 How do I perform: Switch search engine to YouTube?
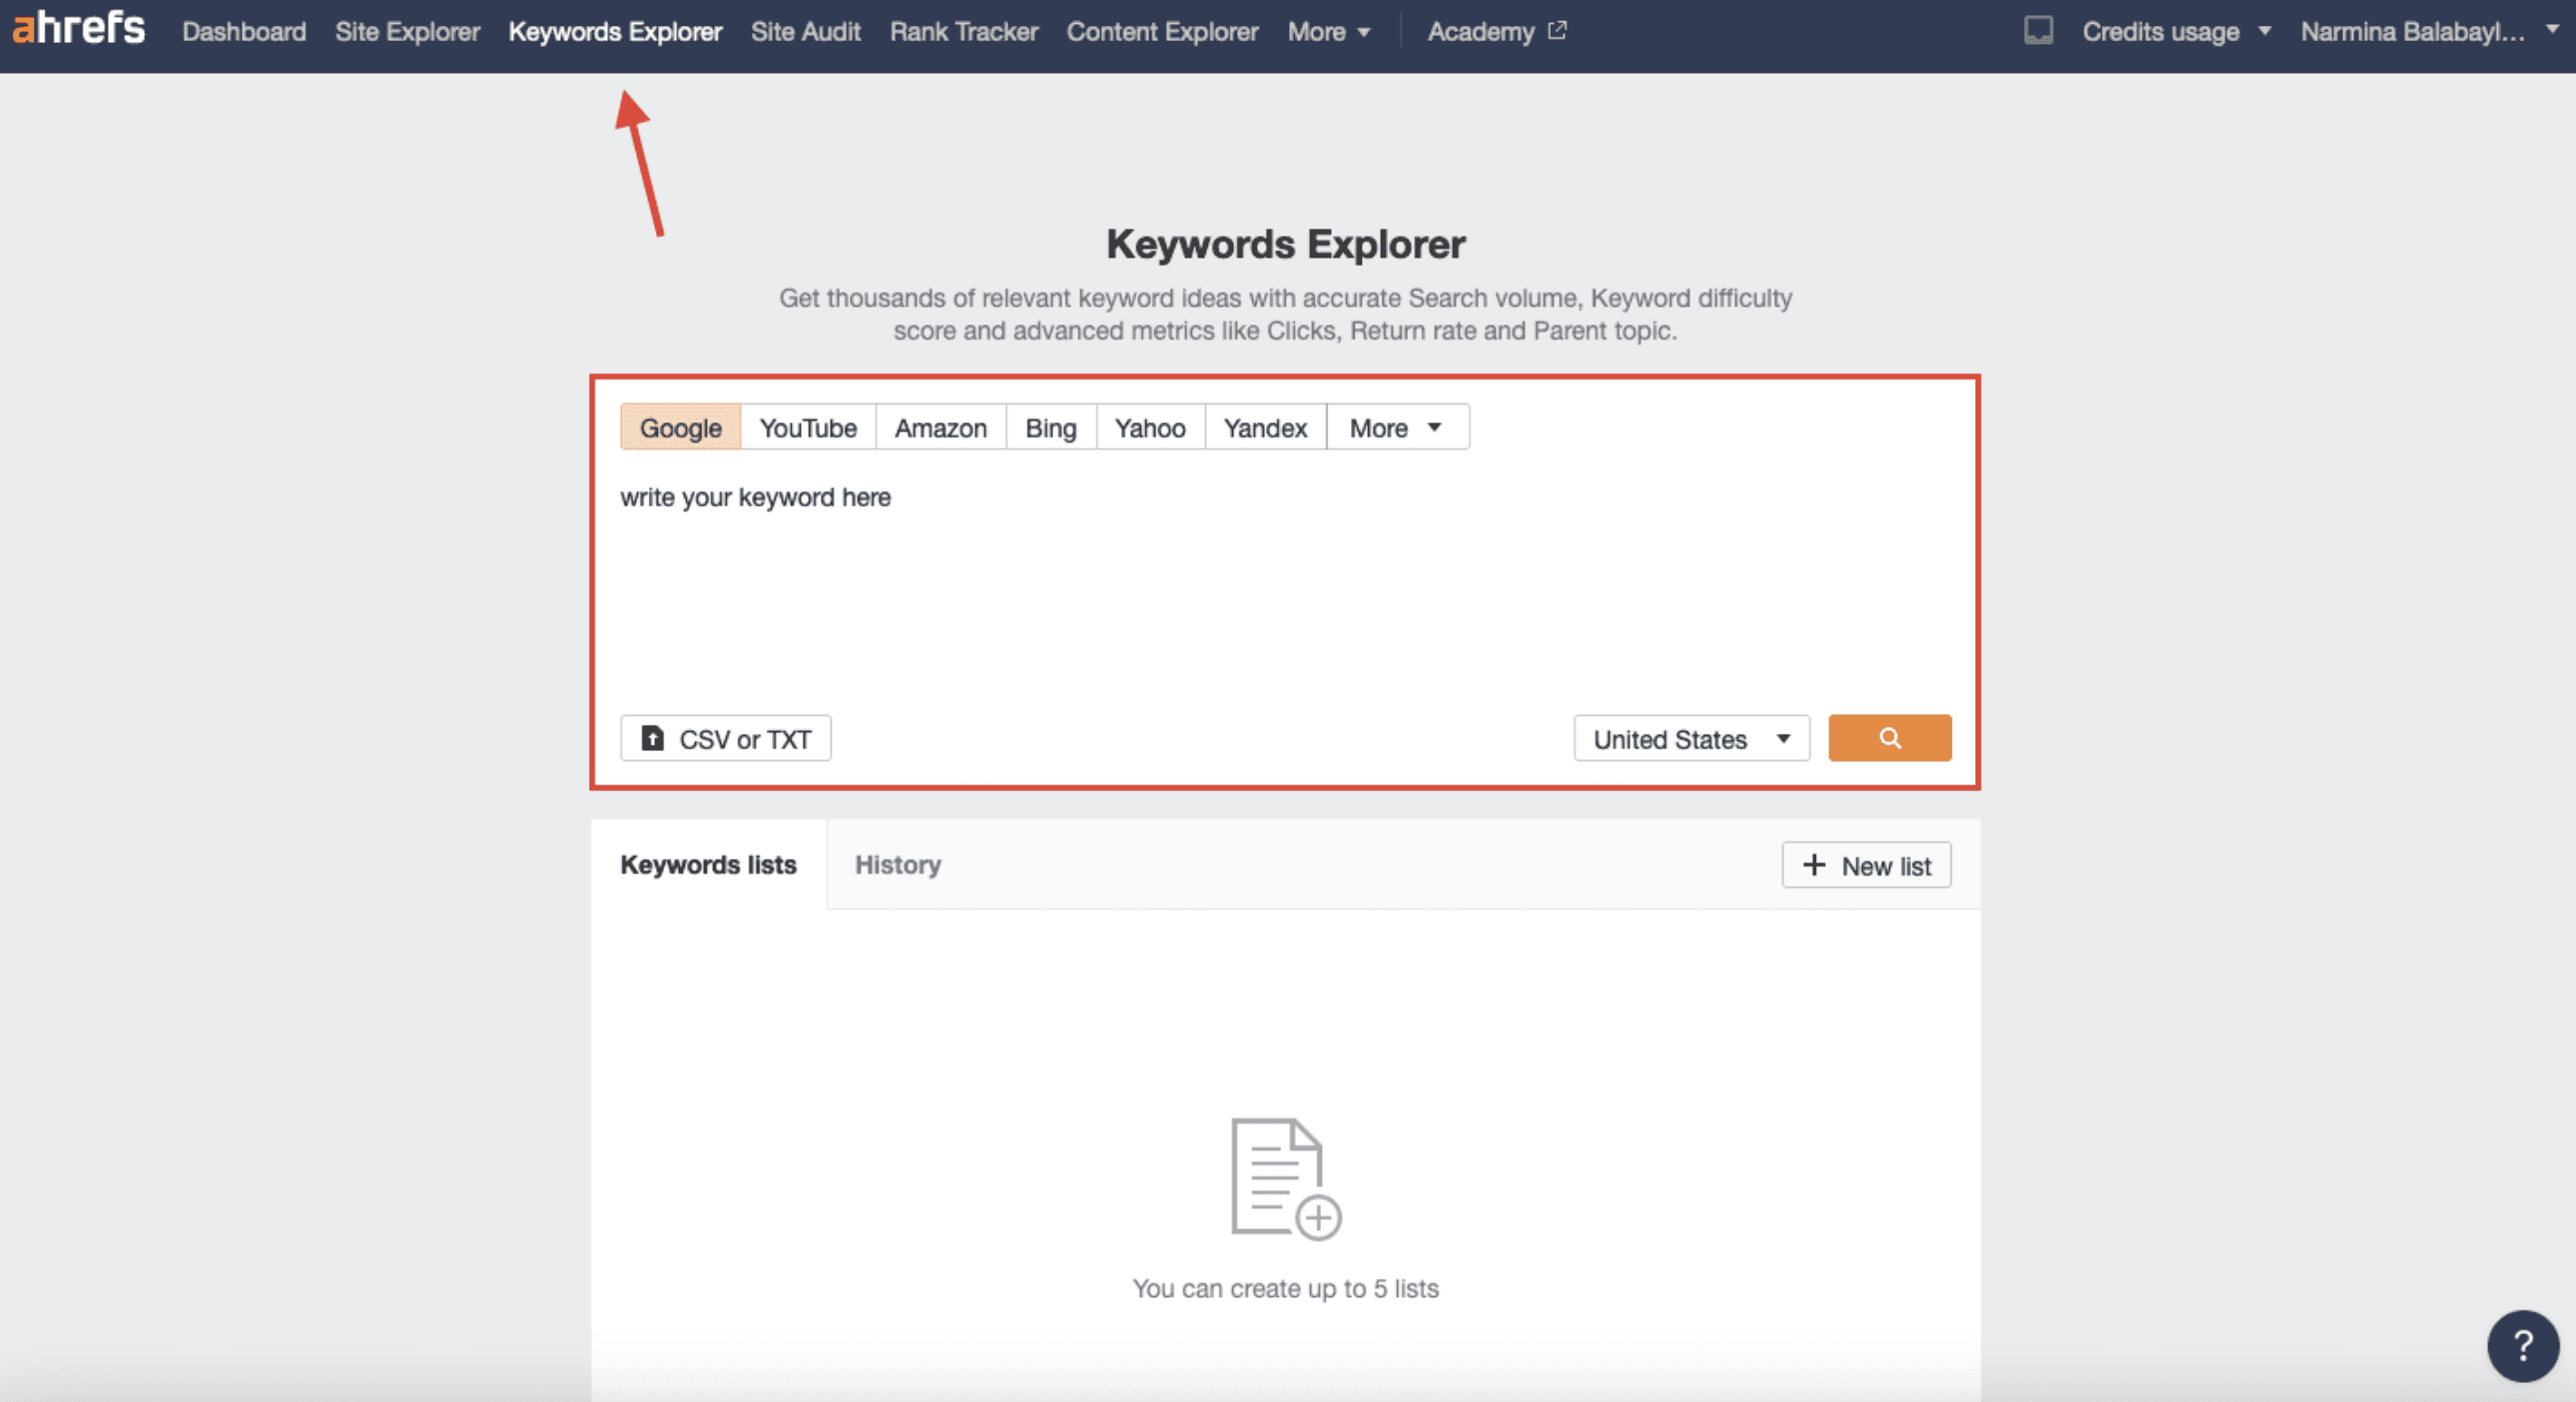tap(808, 428)
